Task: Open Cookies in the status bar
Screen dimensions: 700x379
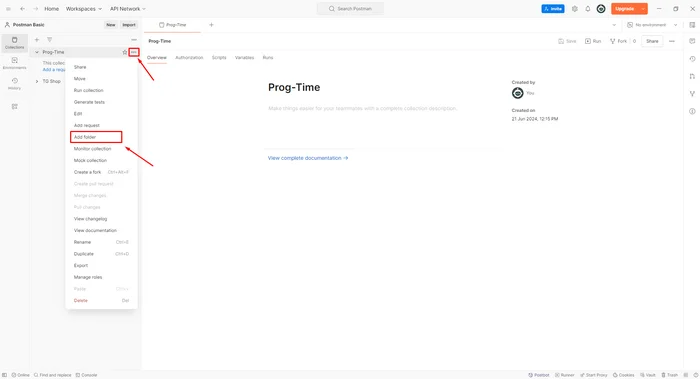Action: (x=623, y=375)
